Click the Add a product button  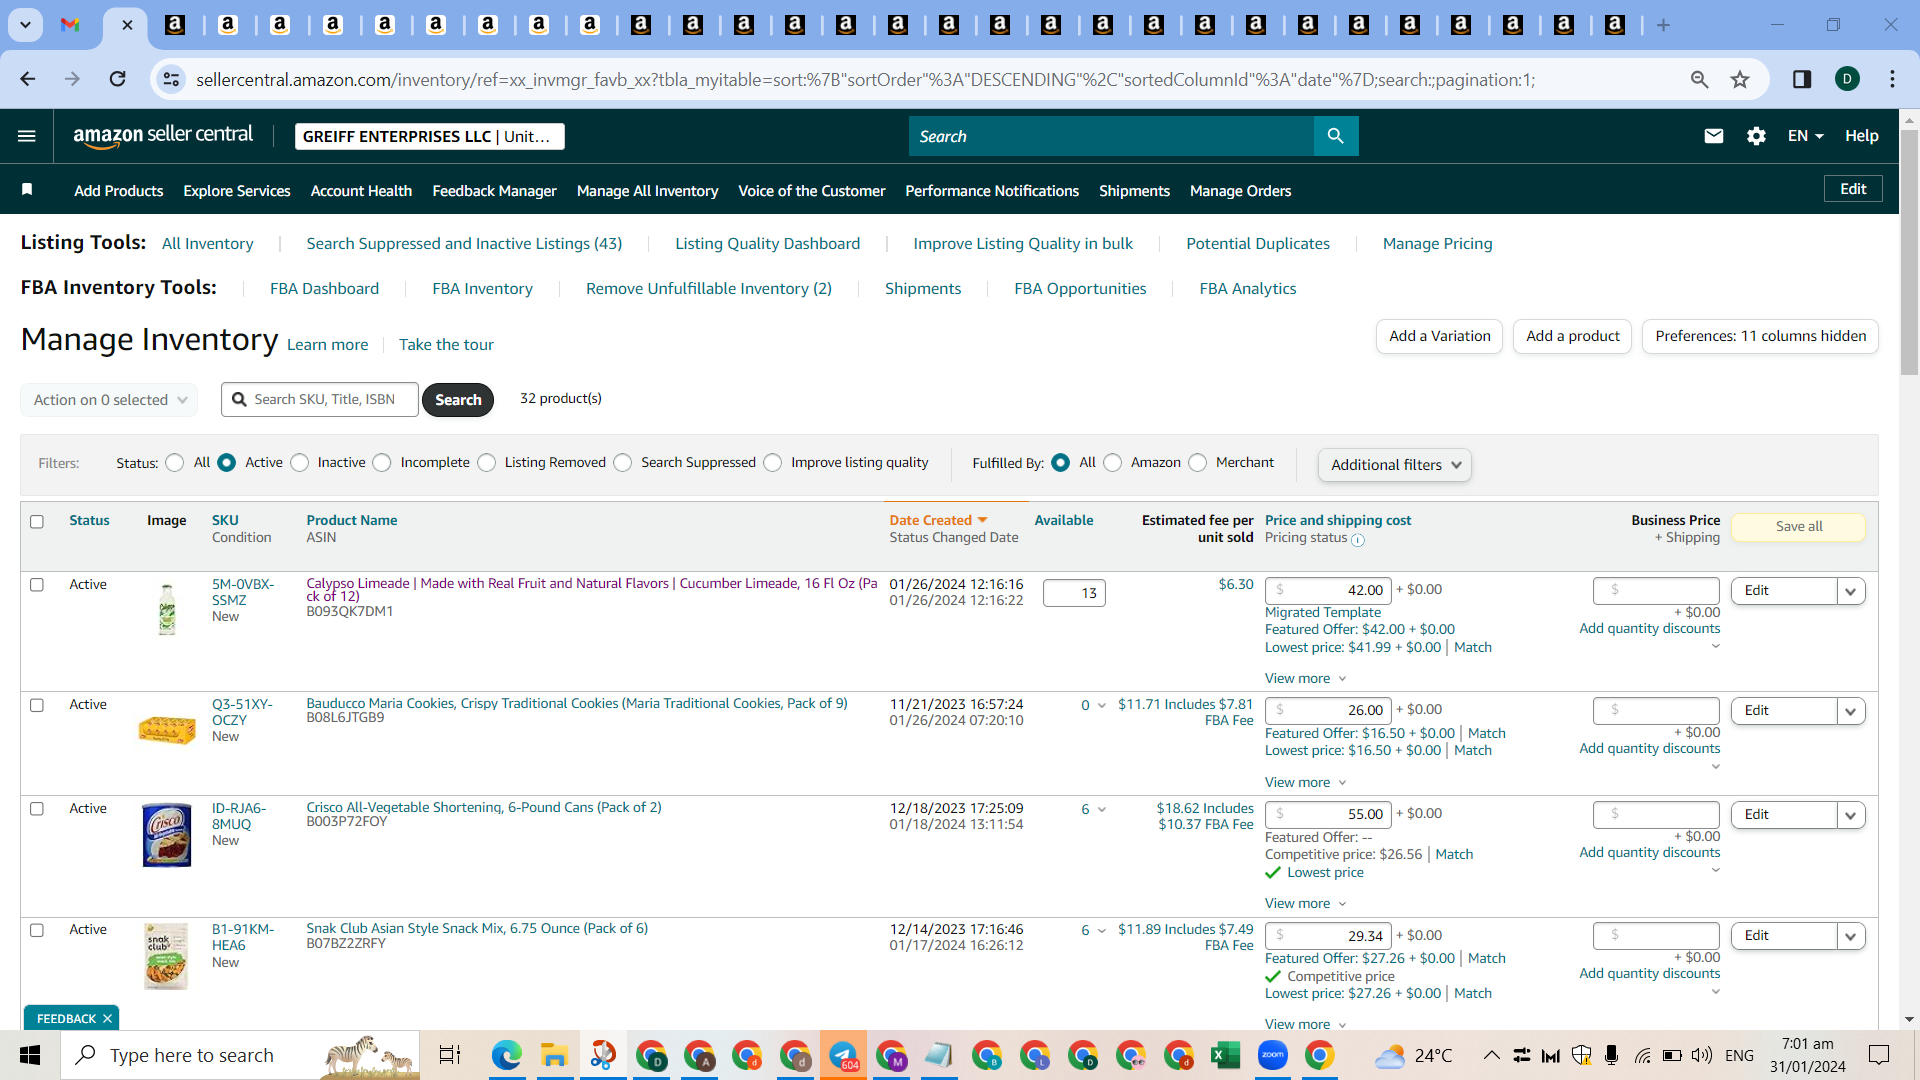[1573, 336]
